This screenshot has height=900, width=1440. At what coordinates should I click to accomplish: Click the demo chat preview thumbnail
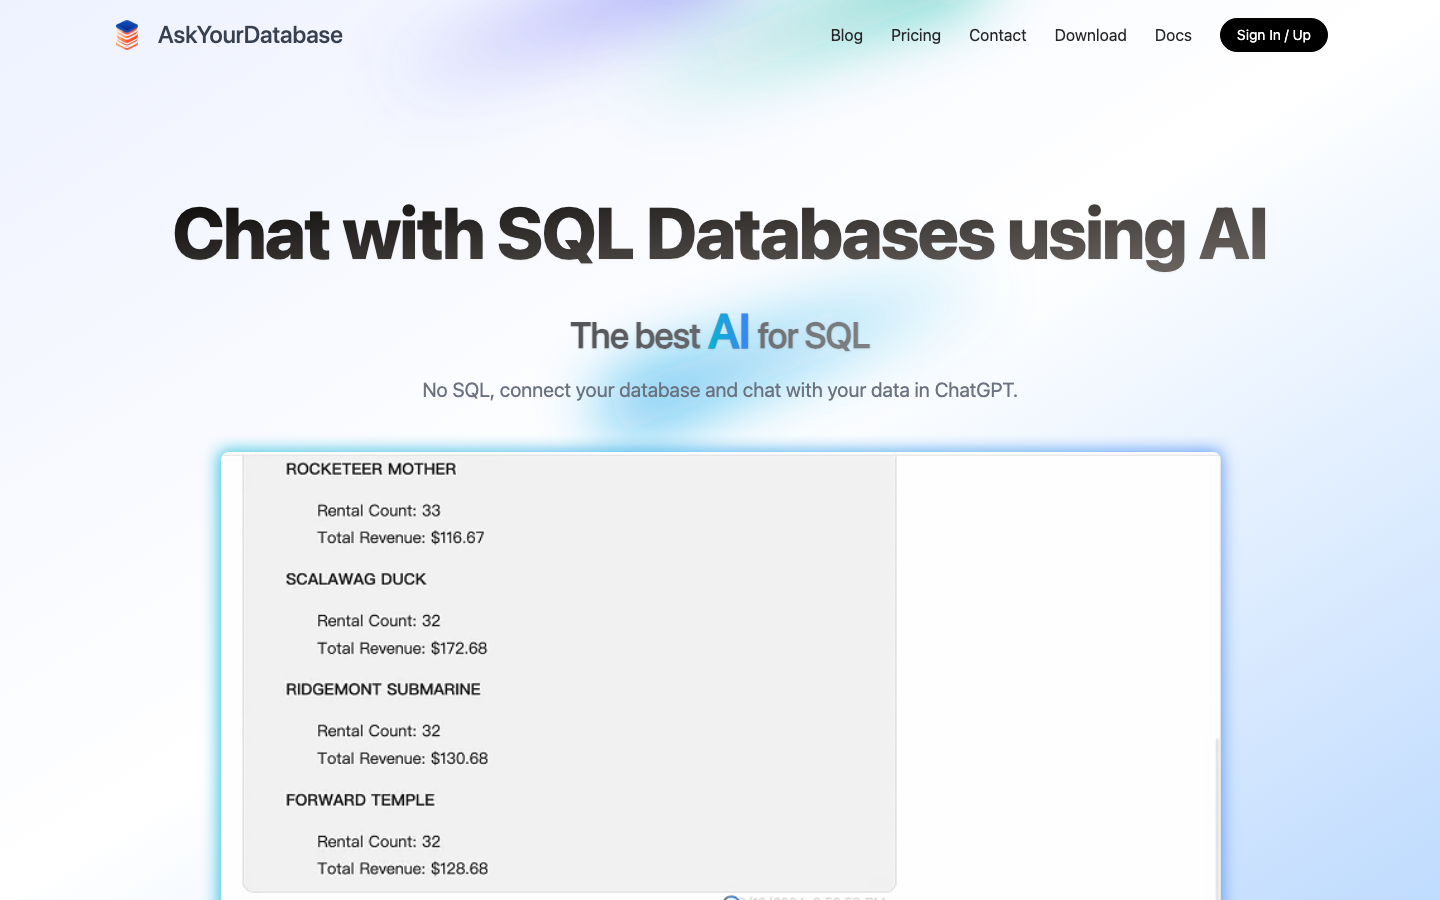pos(720,676)
